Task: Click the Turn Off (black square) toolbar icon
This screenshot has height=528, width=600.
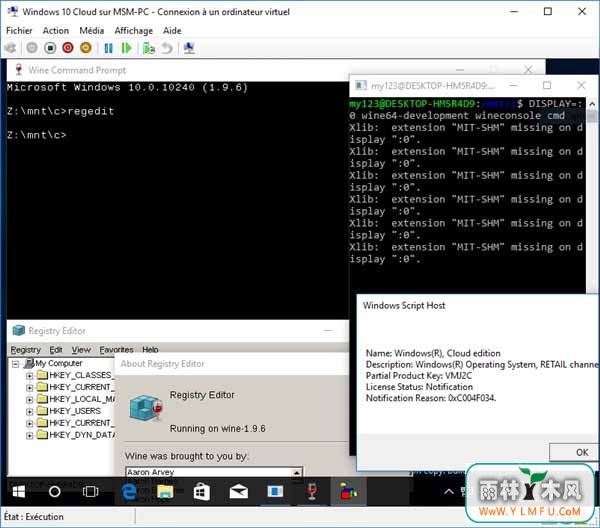Action: pyautogui.click(x=50, y=48)
